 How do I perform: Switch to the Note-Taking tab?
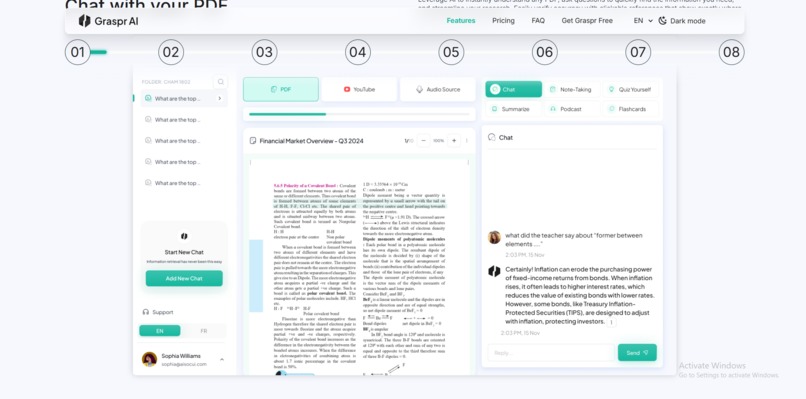coord(571,89)
